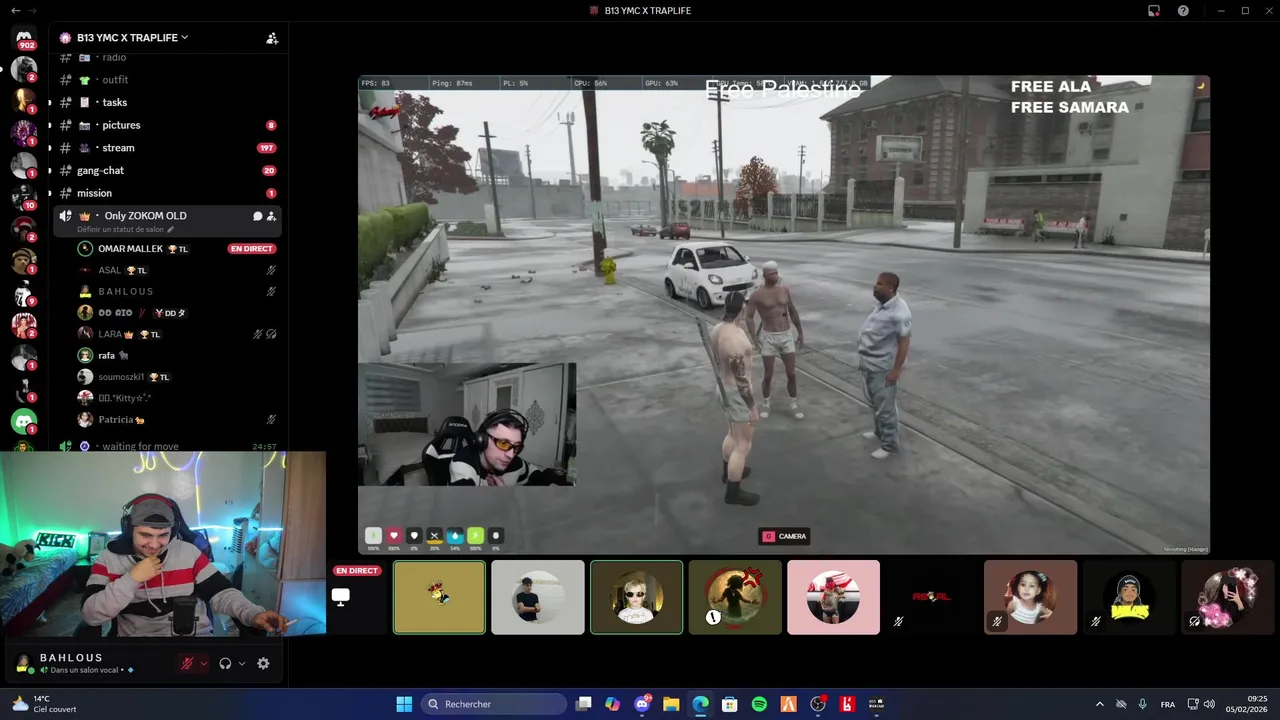Open the tasks channel
Screen dimensions: 1280x720
(x=166, y=102)
